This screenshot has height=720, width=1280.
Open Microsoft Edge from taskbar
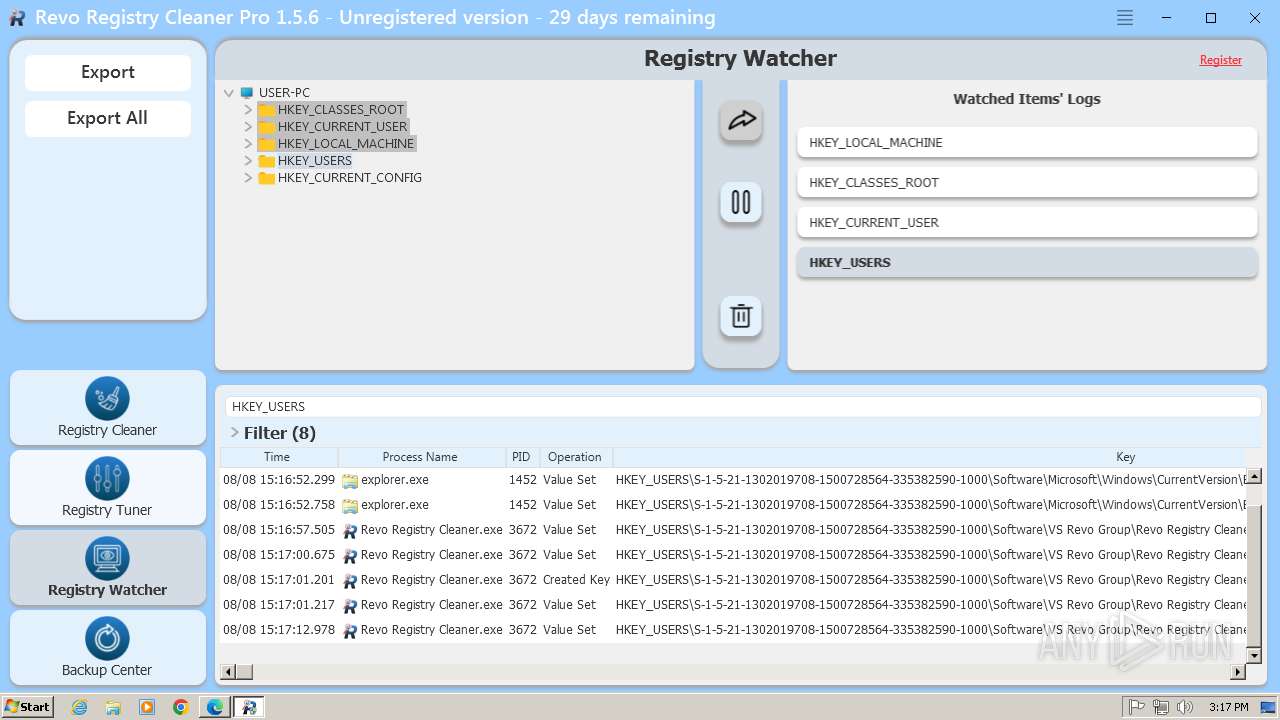(215, 707)
